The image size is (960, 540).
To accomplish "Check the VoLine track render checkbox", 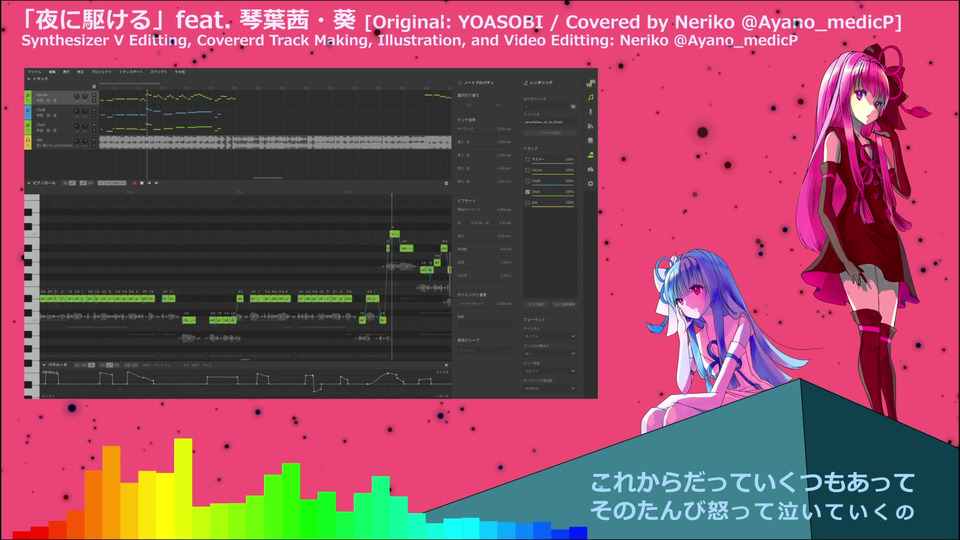I will click(527, 170).
